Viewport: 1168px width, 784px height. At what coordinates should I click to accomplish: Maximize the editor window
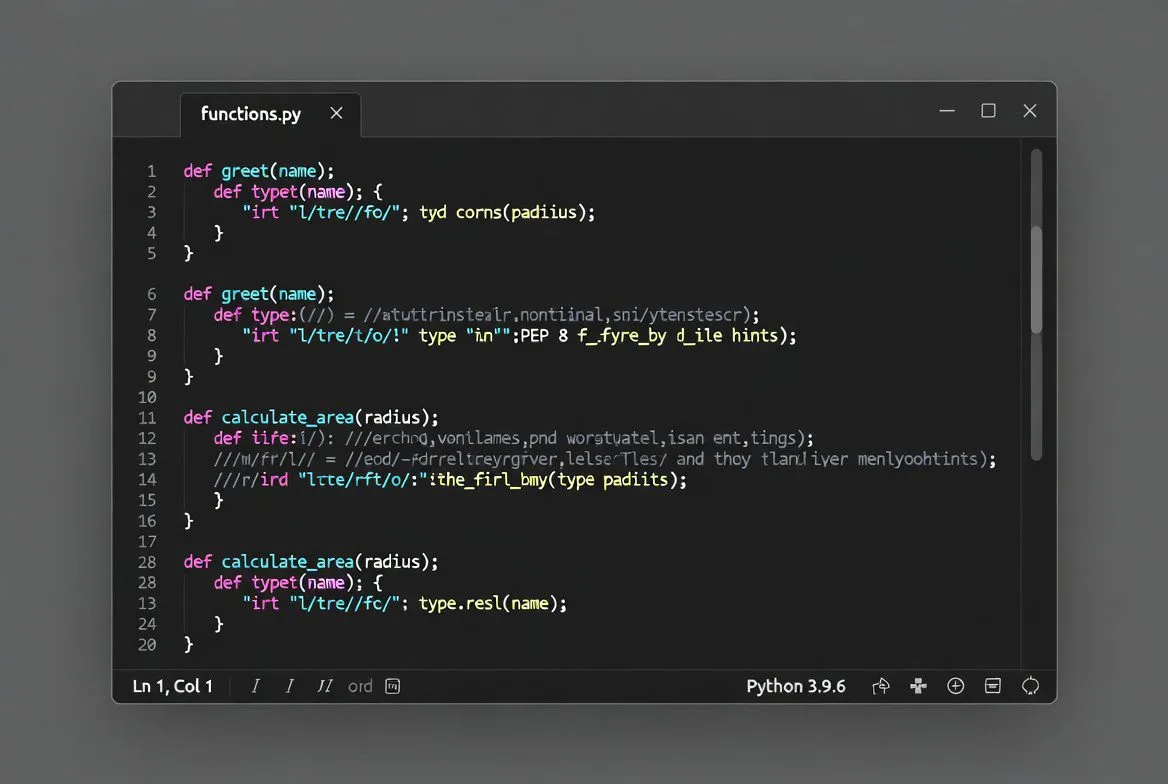click(988, 111)
